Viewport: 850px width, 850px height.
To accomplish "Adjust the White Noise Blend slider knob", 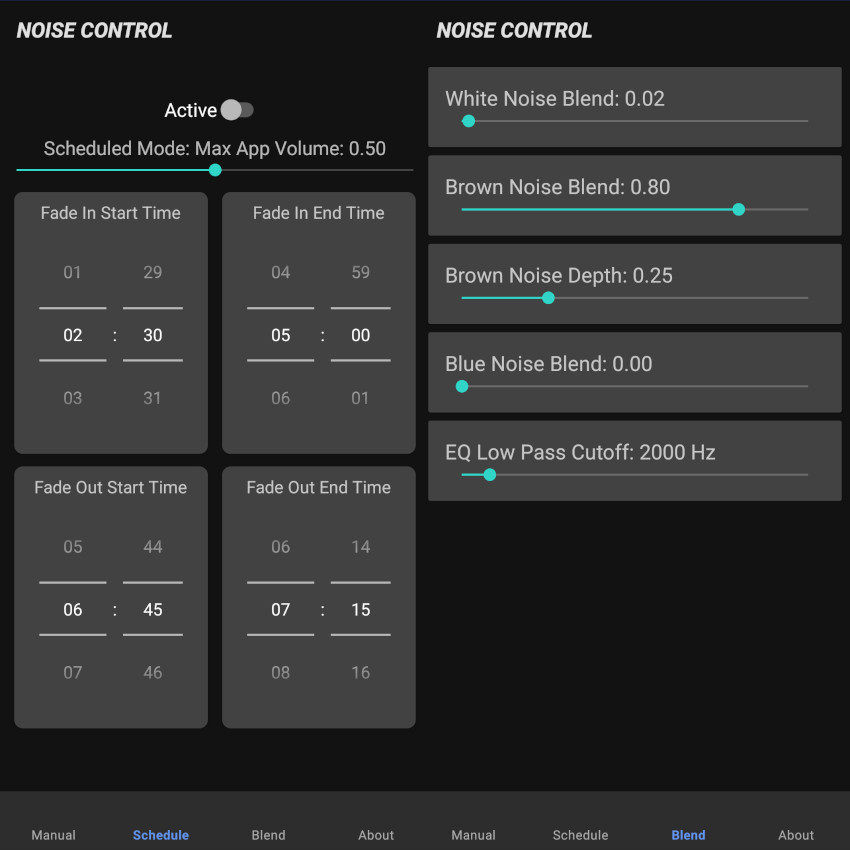I will (x=468, y=121).
